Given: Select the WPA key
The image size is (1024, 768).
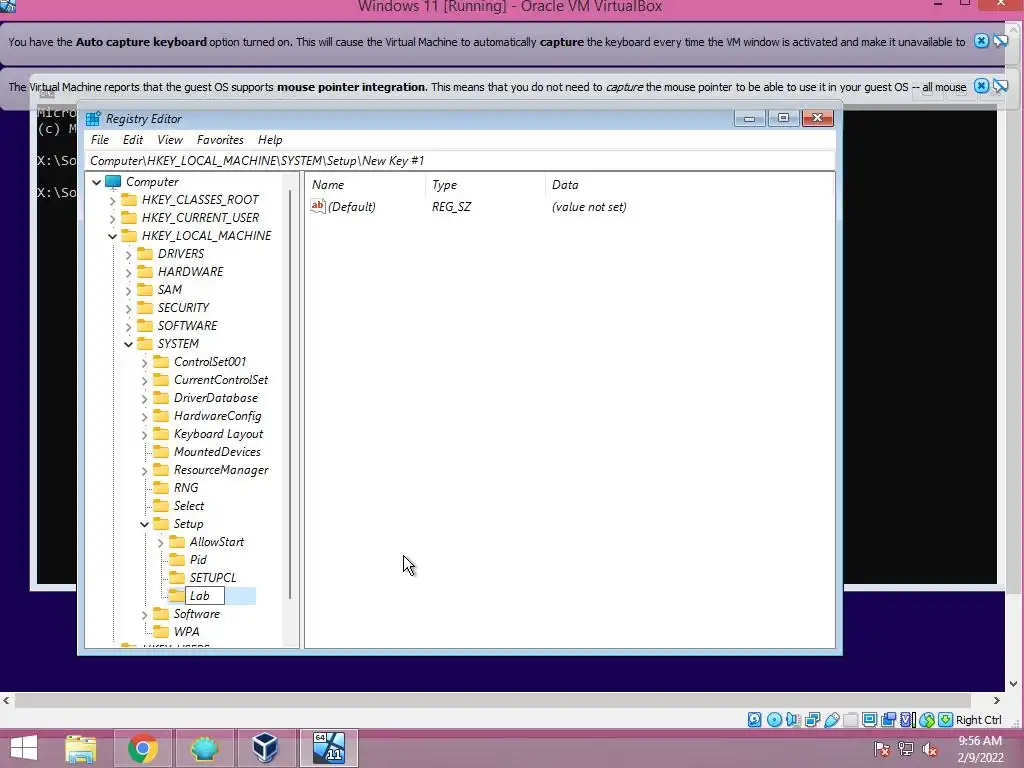Looking at the screenshot, I should click(186, 632).
